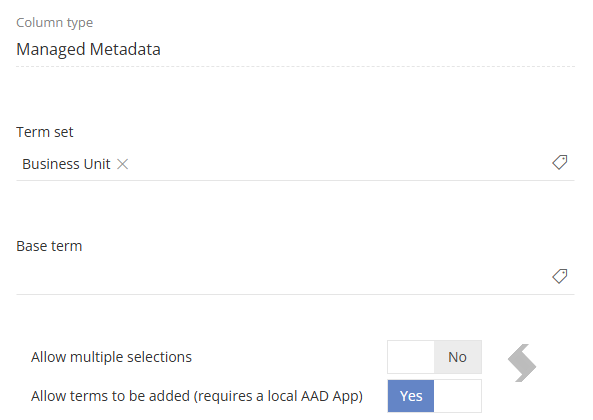Click the Base term label

49,246
